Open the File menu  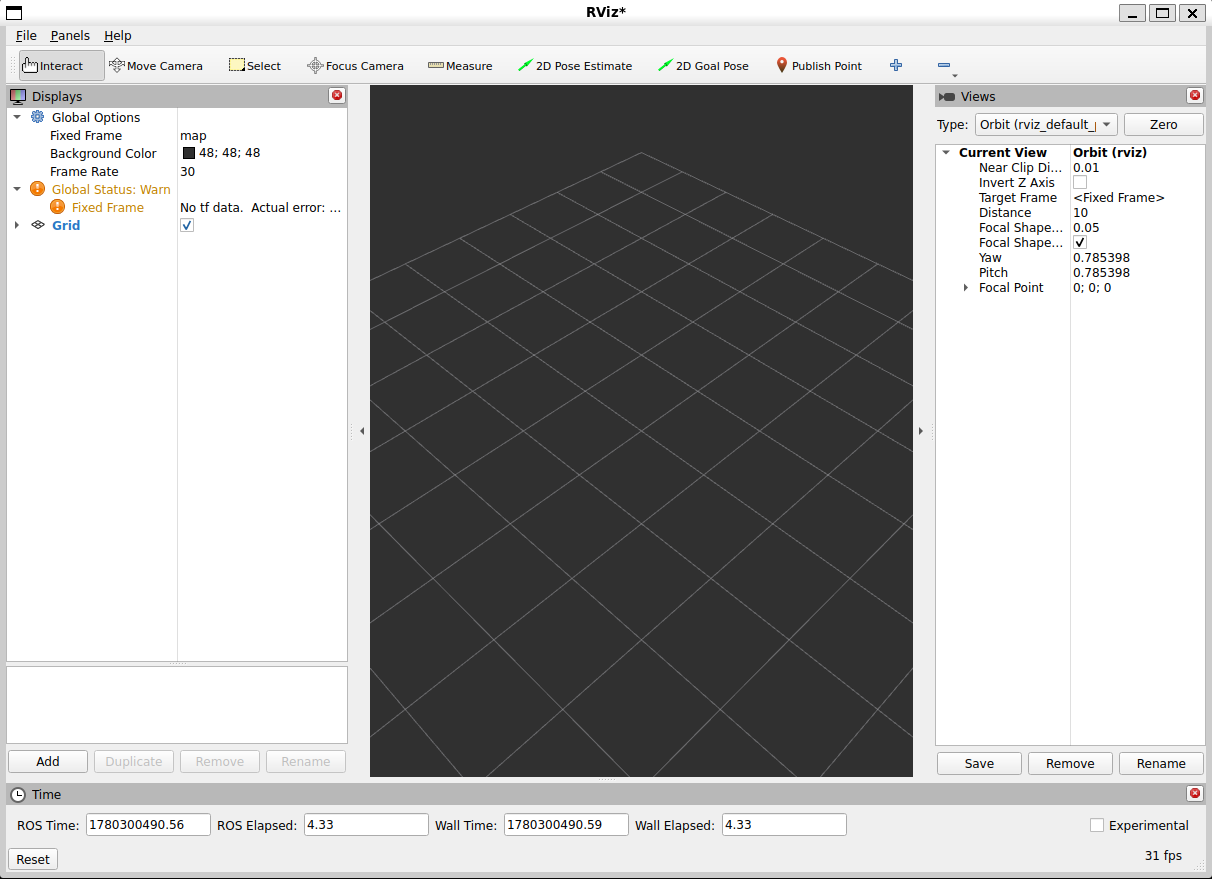click(x=26, y=35)
